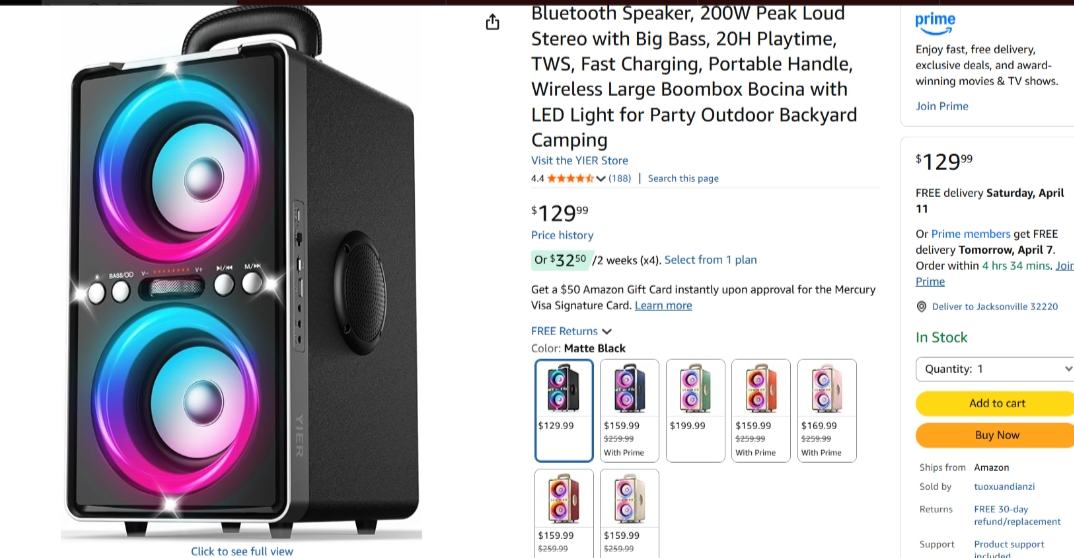Image resolution: width=1074 pixels, height=558 pixels.
Task: Click the share icon above product image
Action: pyautogui.click(x=492, y=22)
